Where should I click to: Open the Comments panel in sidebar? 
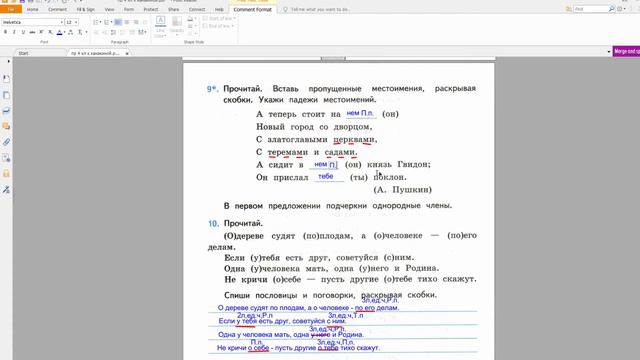pyautogui.click(x=6, y=126)
